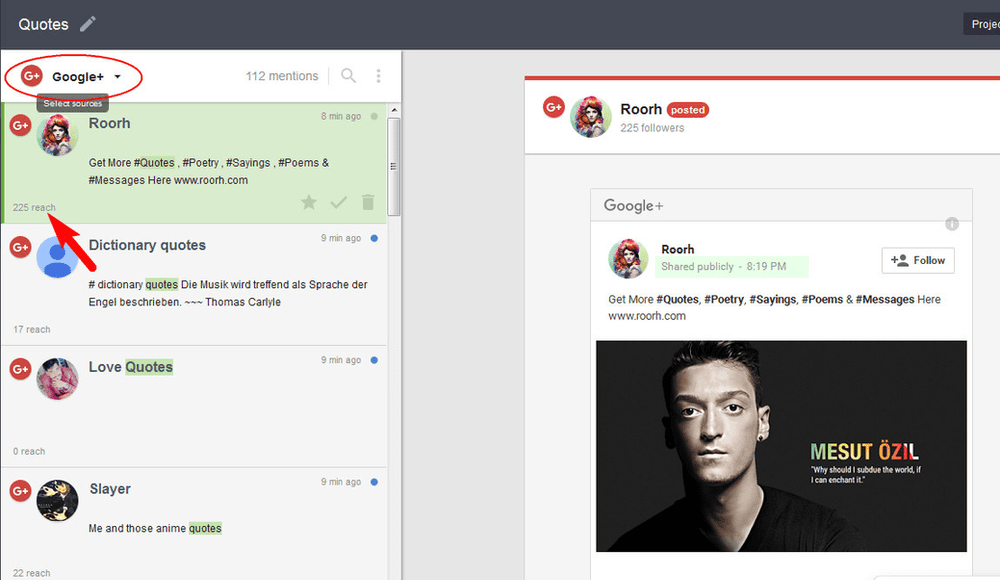Open the #Poetry hashtag in post
This screenshot has height=580, width=1000.
(724, 299)
